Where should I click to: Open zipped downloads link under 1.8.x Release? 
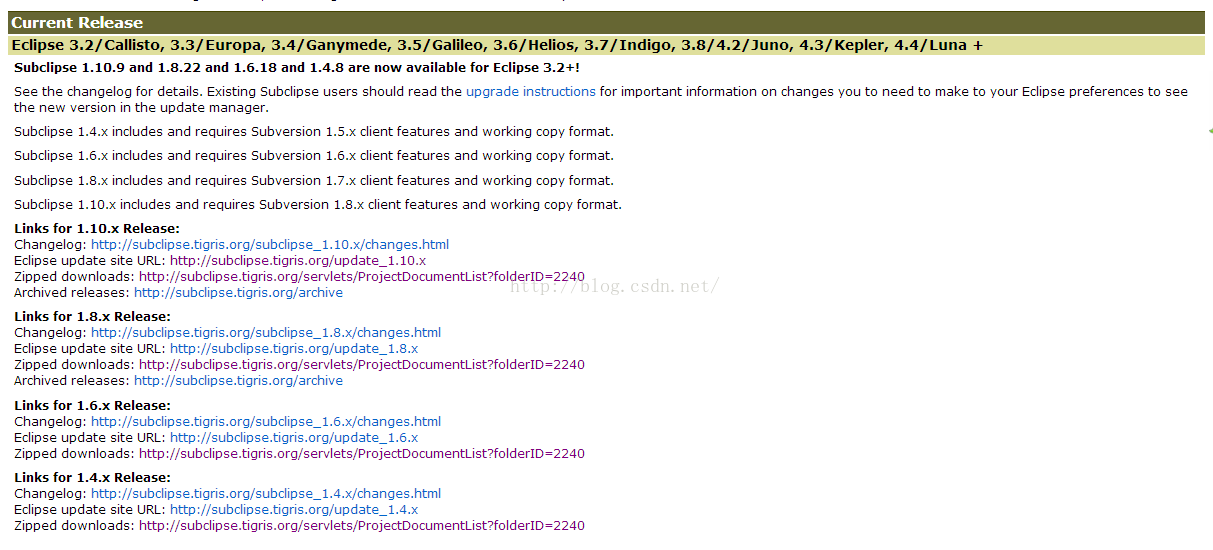tap(362, 365)
